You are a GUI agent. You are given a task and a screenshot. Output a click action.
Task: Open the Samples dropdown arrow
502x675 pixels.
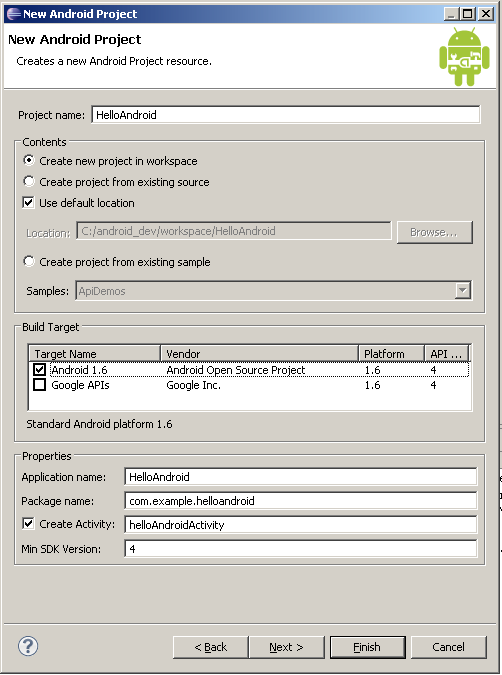point(462,291)
